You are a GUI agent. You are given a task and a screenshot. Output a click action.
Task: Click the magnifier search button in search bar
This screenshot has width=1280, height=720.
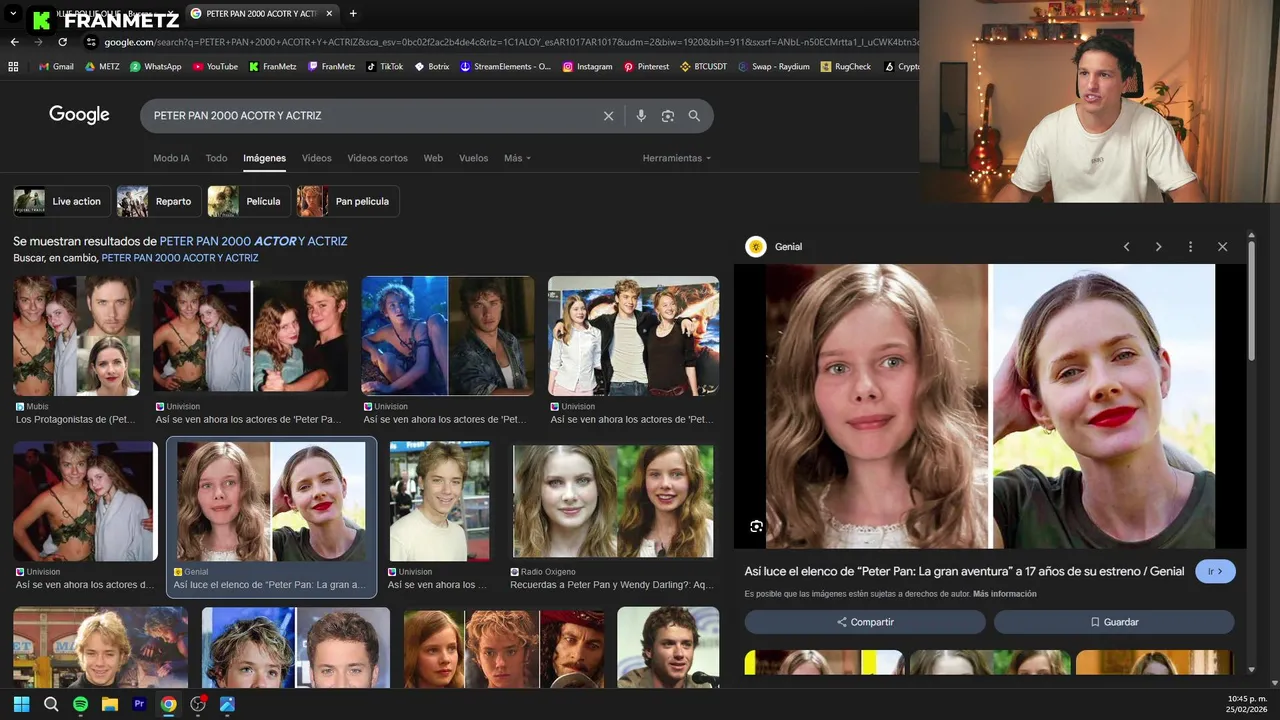tap(694, 116)
